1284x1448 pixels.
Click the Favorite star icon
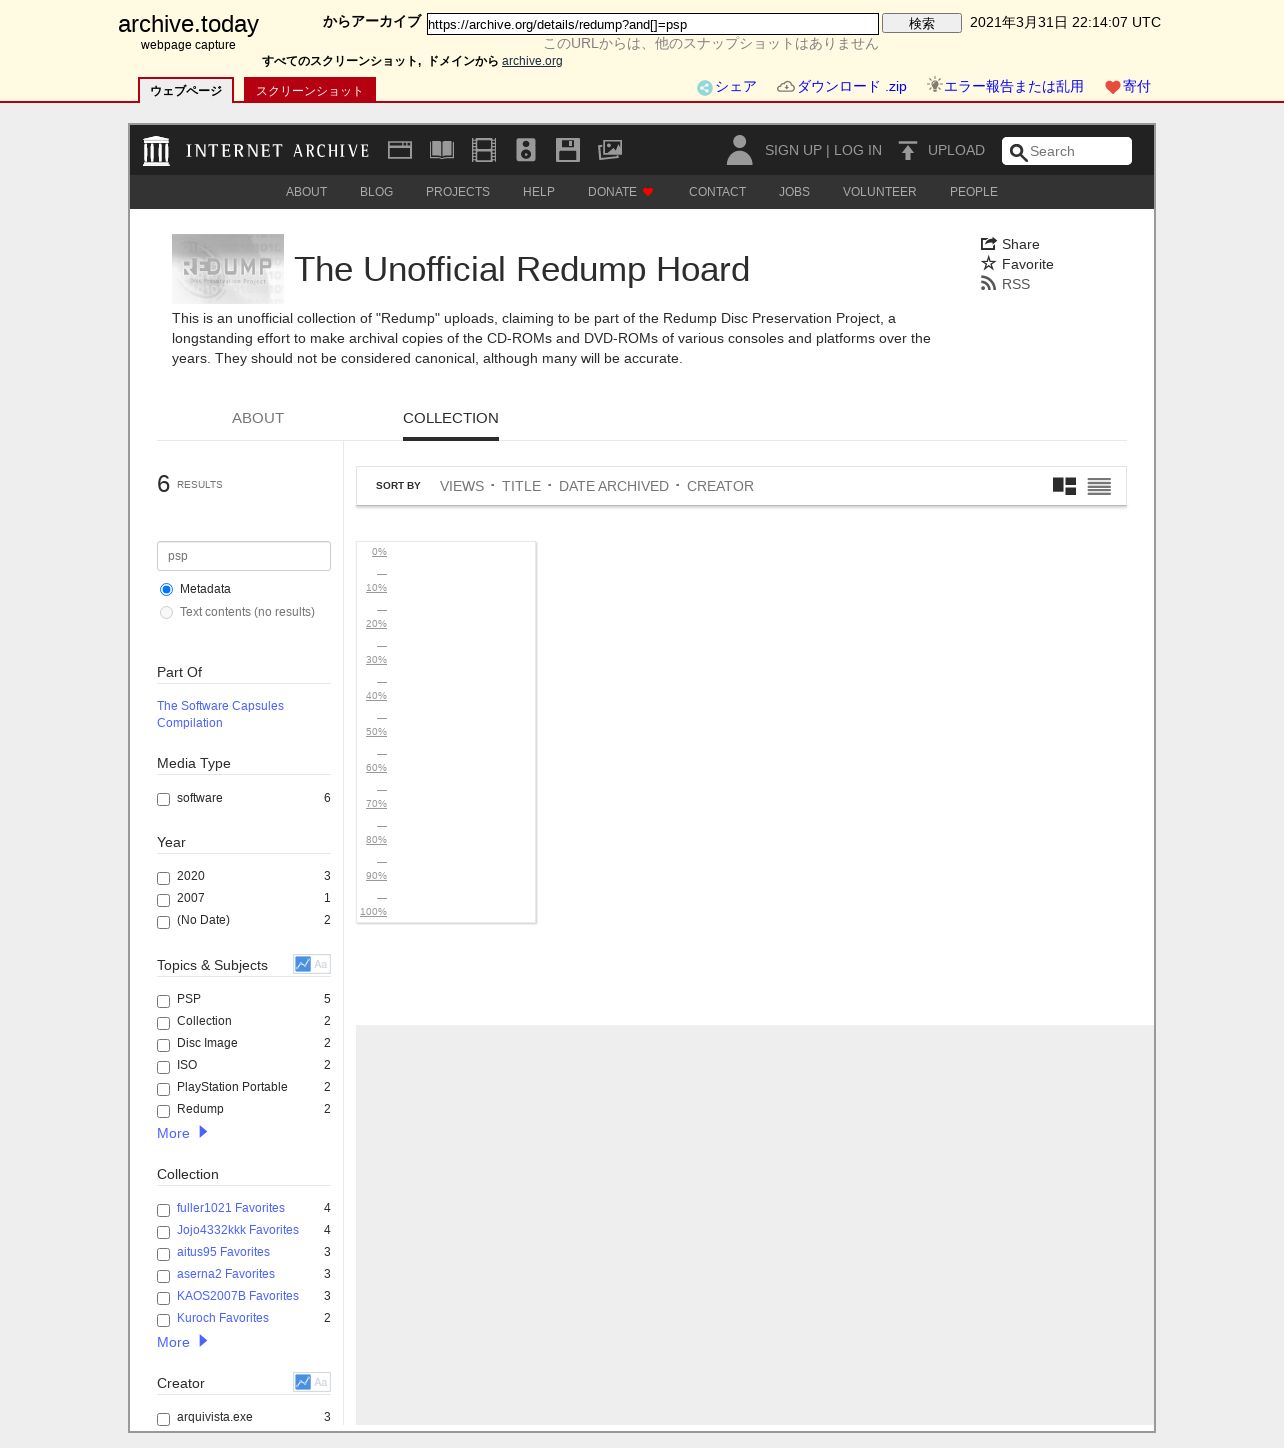pyautogui.click(x=989, y=264)
